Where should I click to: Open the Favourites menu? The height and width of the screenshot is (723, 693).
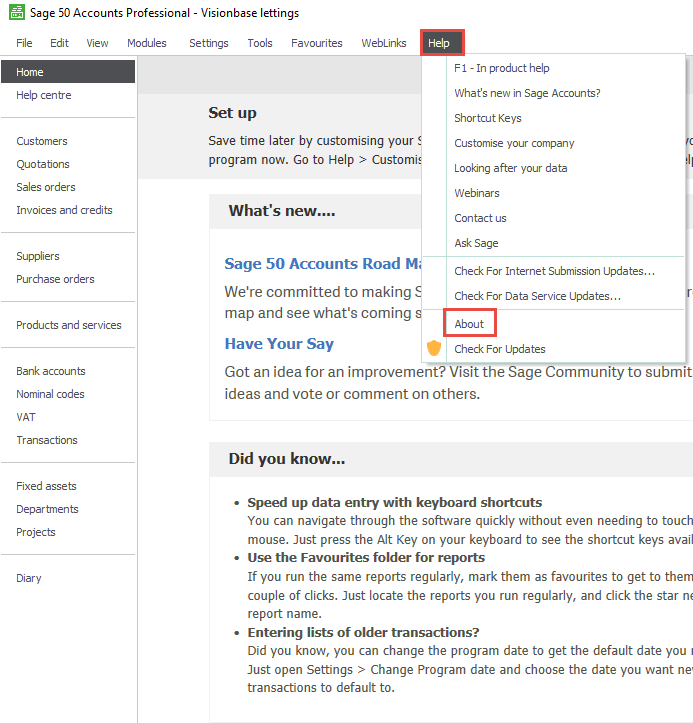(317, 43)
